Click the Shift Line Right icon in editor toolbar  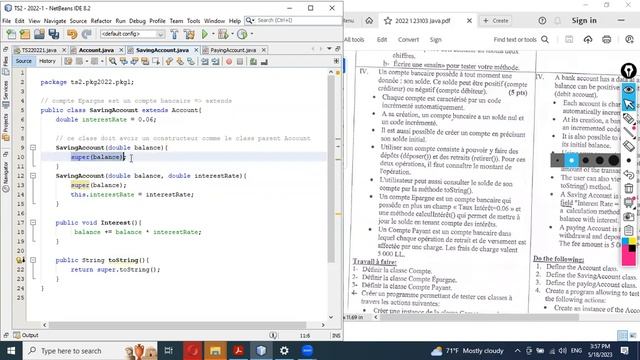[215, 62]
